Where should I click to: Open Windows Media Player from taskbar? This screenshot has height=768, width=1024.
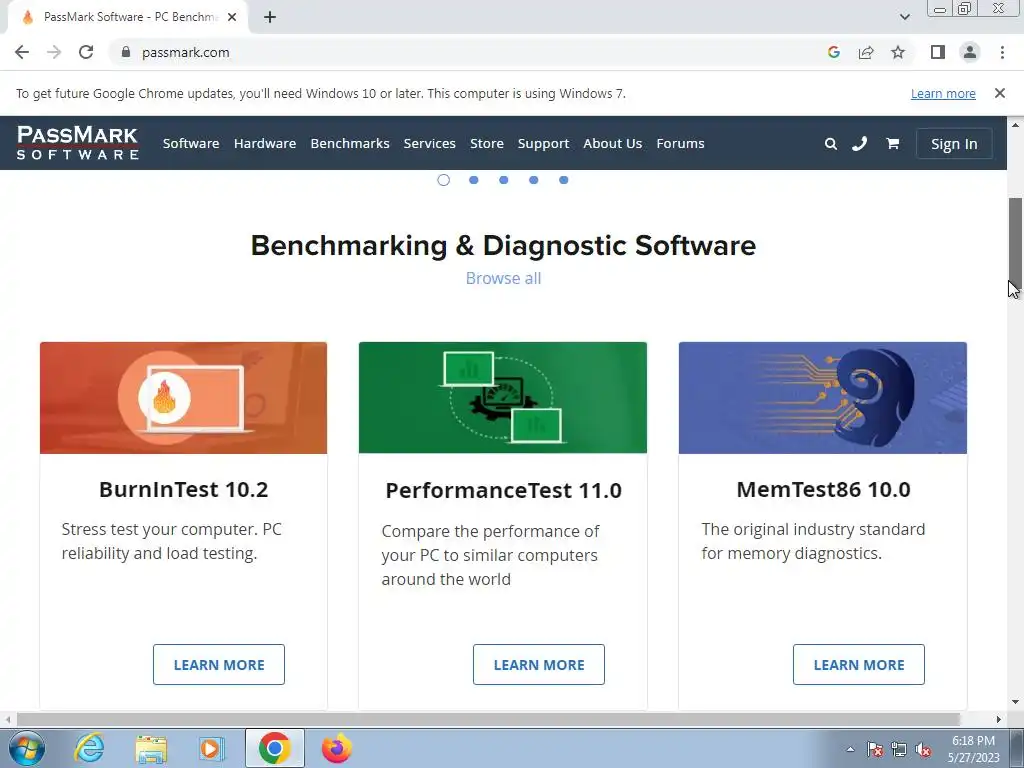pos(212,748)
